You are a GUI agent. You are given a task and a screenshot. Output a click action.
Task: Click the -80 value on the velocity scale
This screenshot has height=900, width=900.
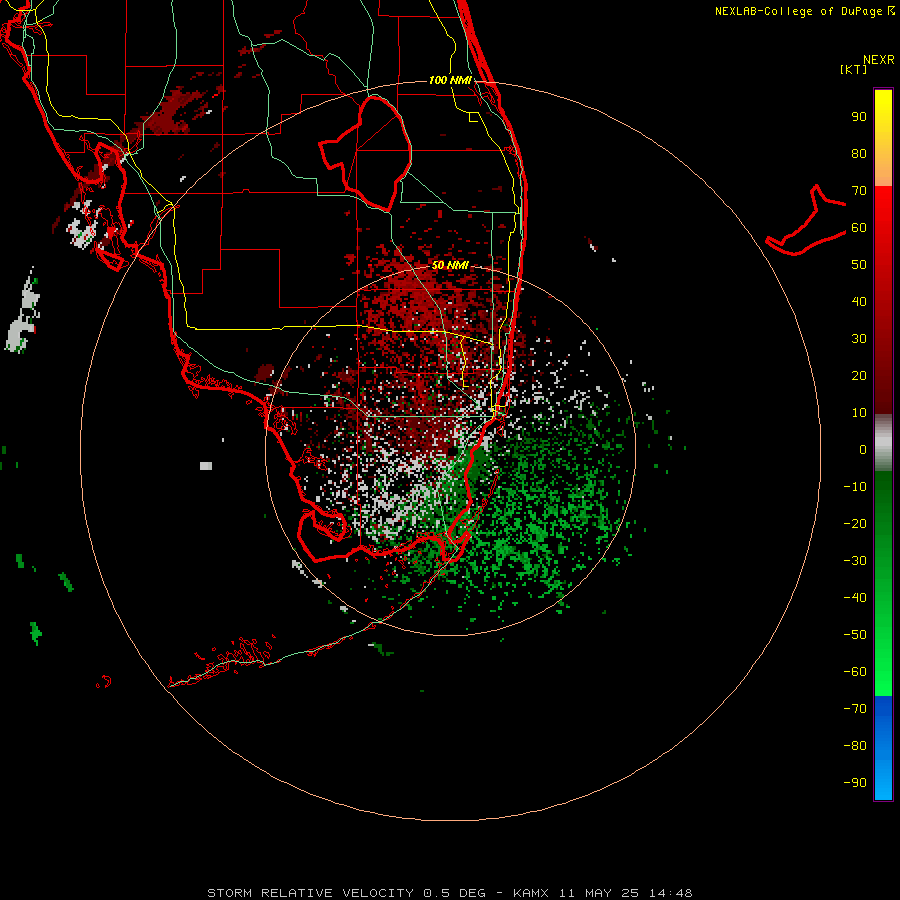855,746
